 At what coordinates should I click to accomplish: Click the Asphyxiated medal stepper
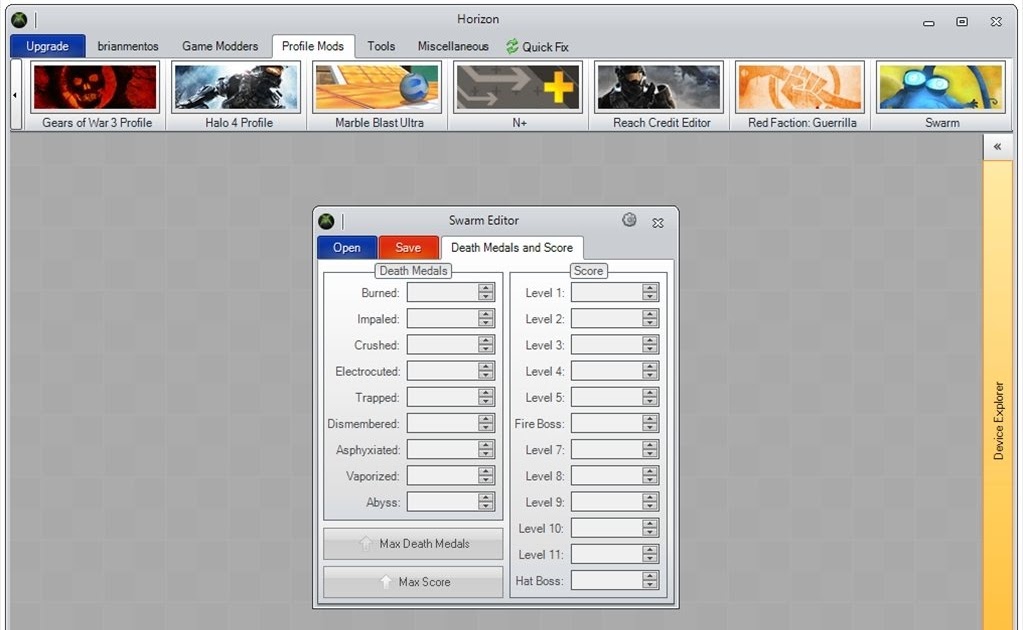coord(486,449)
